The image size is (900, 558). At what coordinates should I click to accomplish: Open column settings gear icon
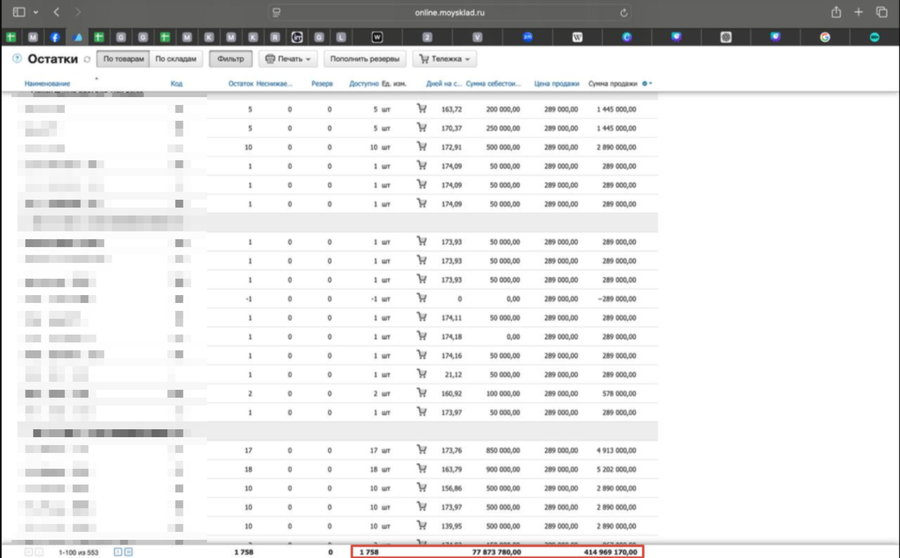click(x=645, y=84)
